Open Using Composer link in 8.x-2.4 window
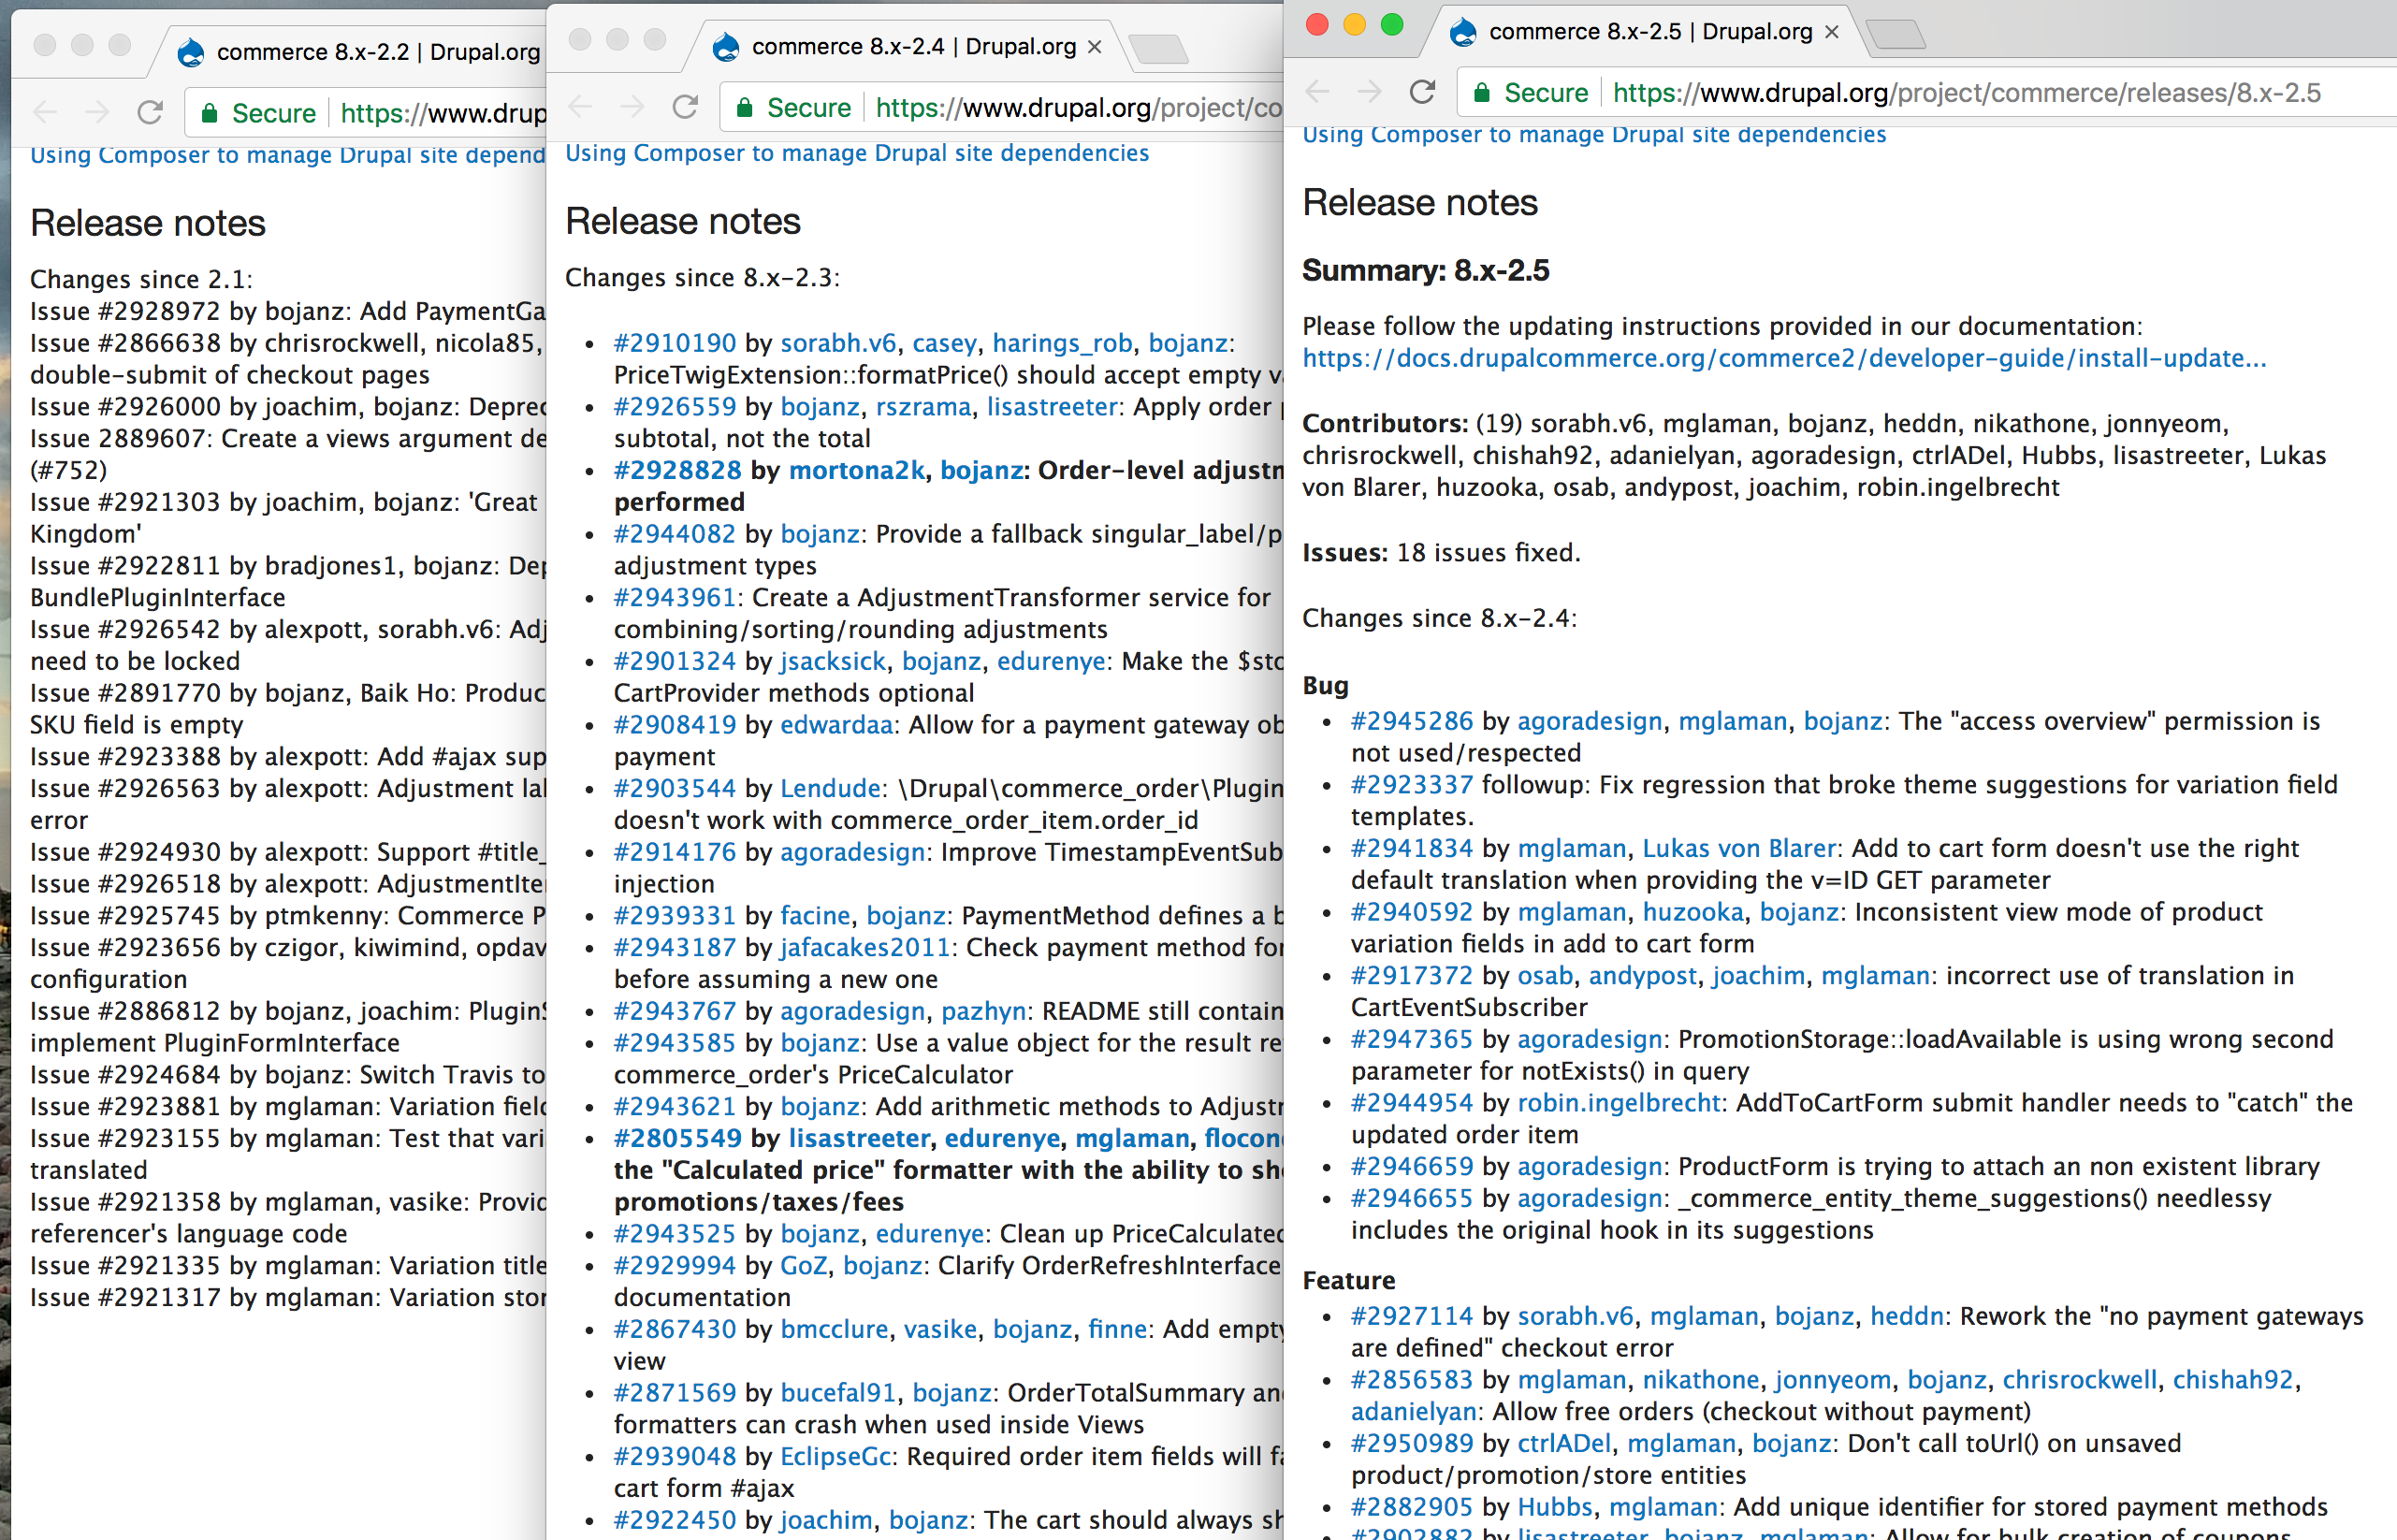The image size is (2397, 1540). click(857, 153)
